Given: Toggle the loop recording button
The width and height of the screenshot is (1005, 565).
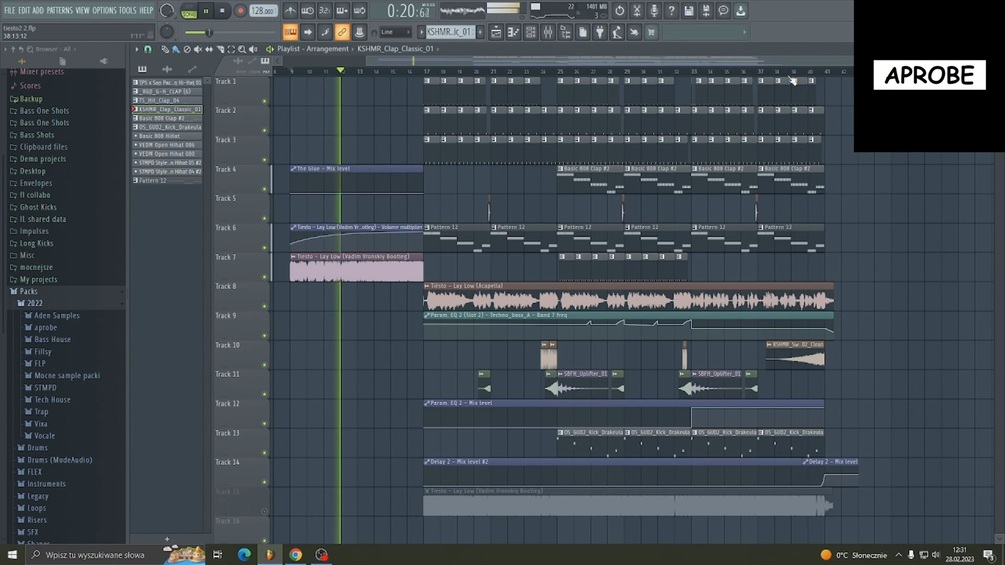Looking at the screenshot, I should 360,11.
